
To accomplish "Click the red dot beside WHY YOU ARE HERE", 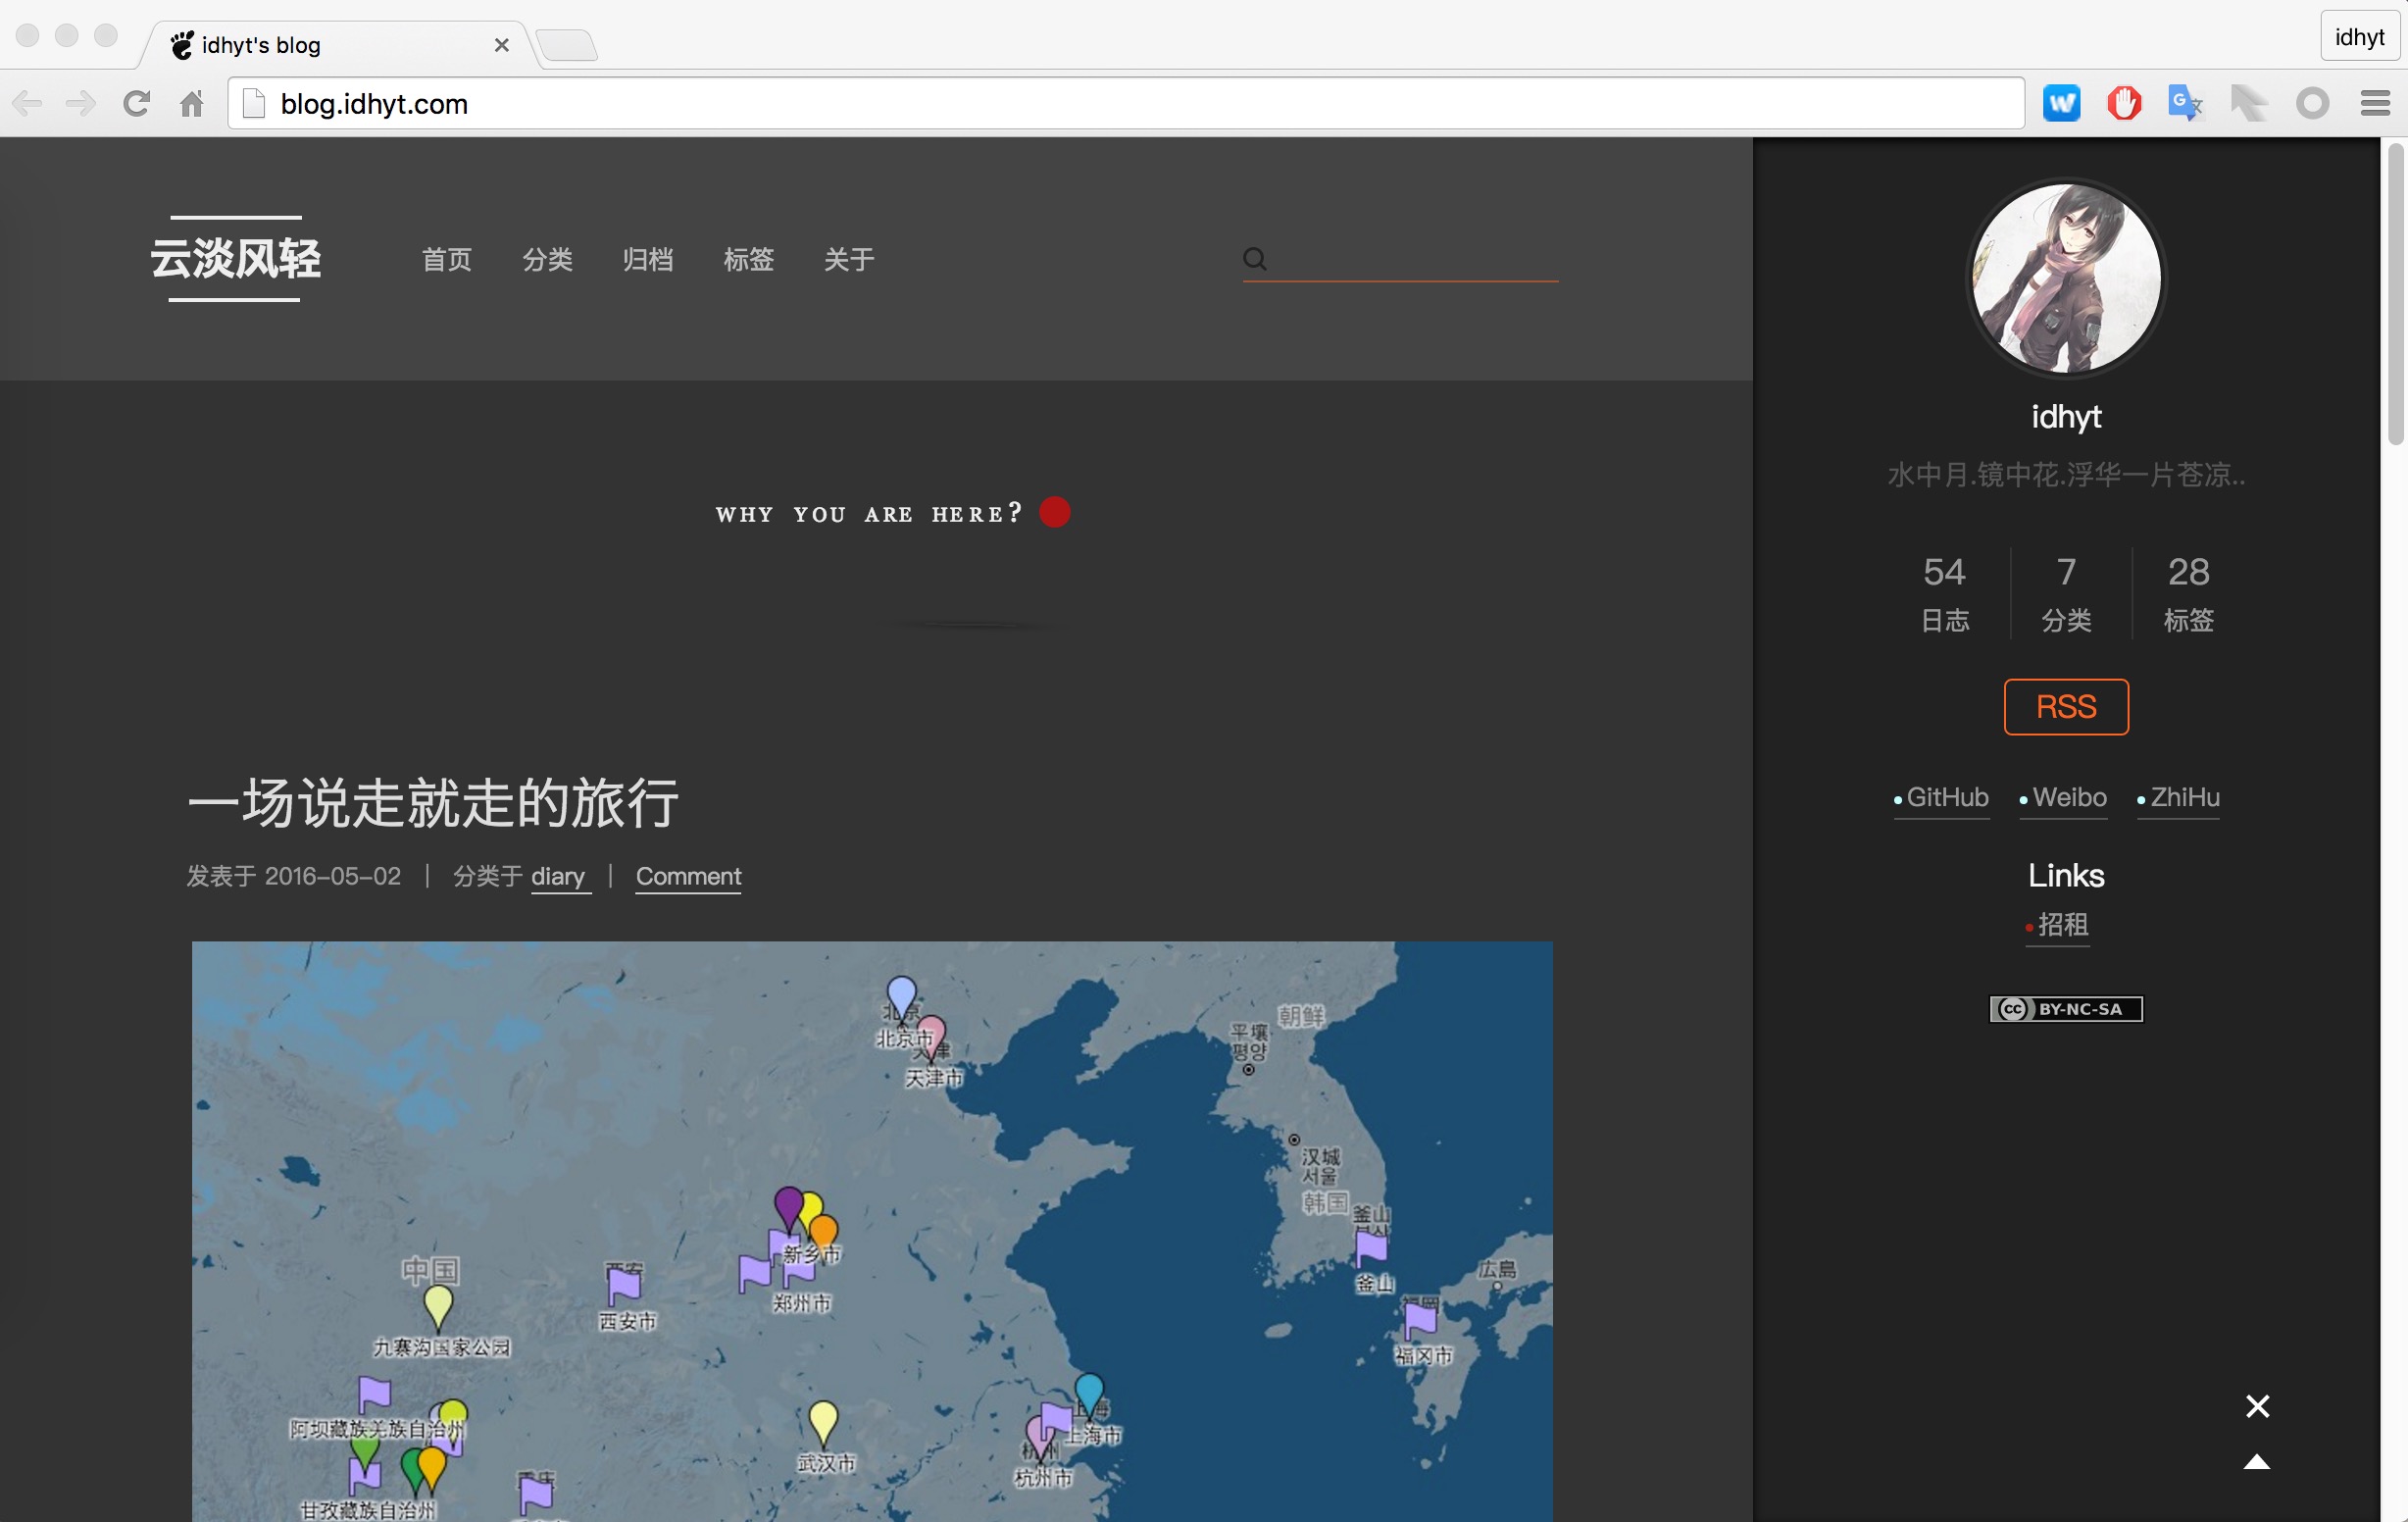I will click(1054, 512).
